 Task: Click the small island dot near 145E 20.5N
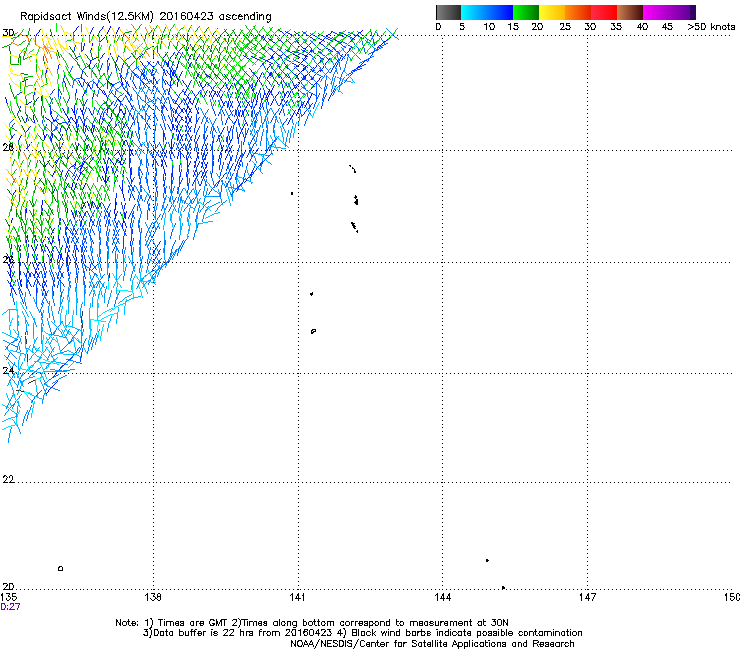click(x=488, y=560)
